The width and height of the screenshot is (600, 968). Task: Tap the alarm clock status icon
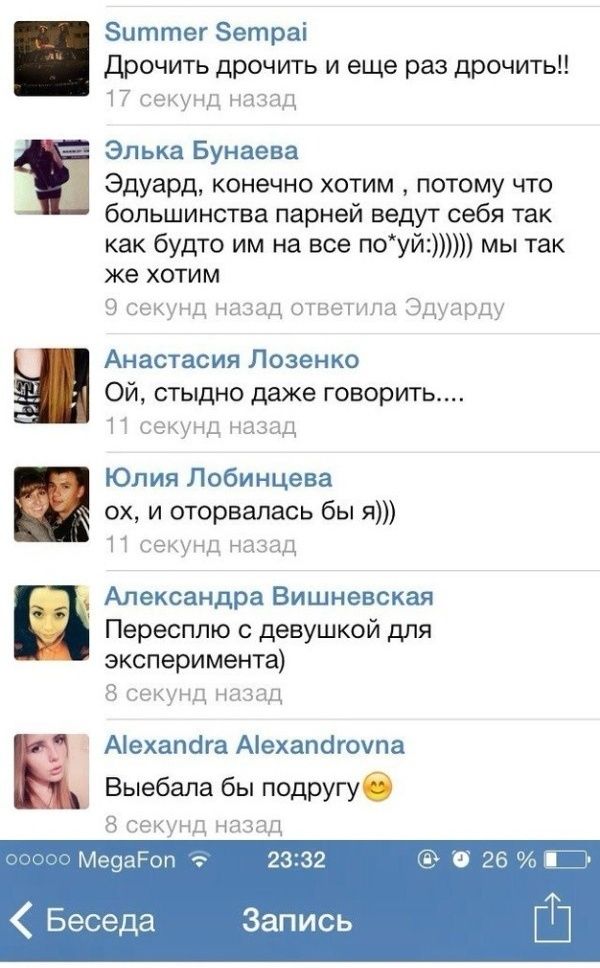click(460, 859)
